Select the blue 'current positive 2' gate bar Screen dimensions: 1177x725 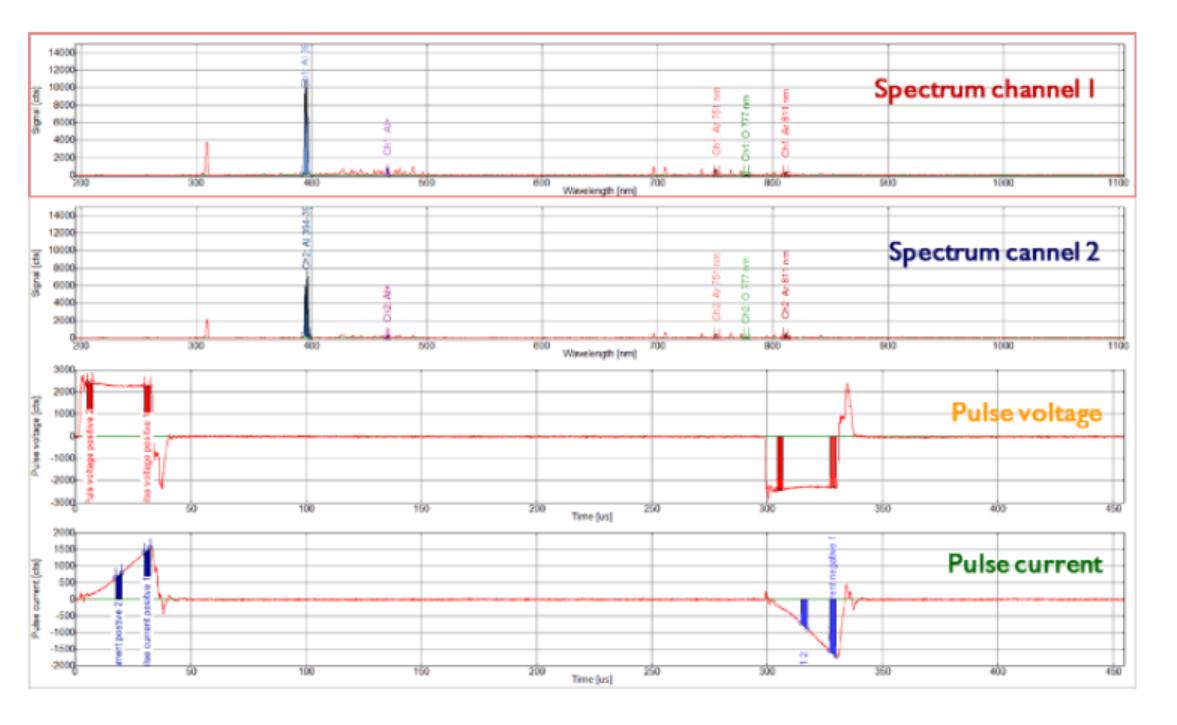coord(119,583)
